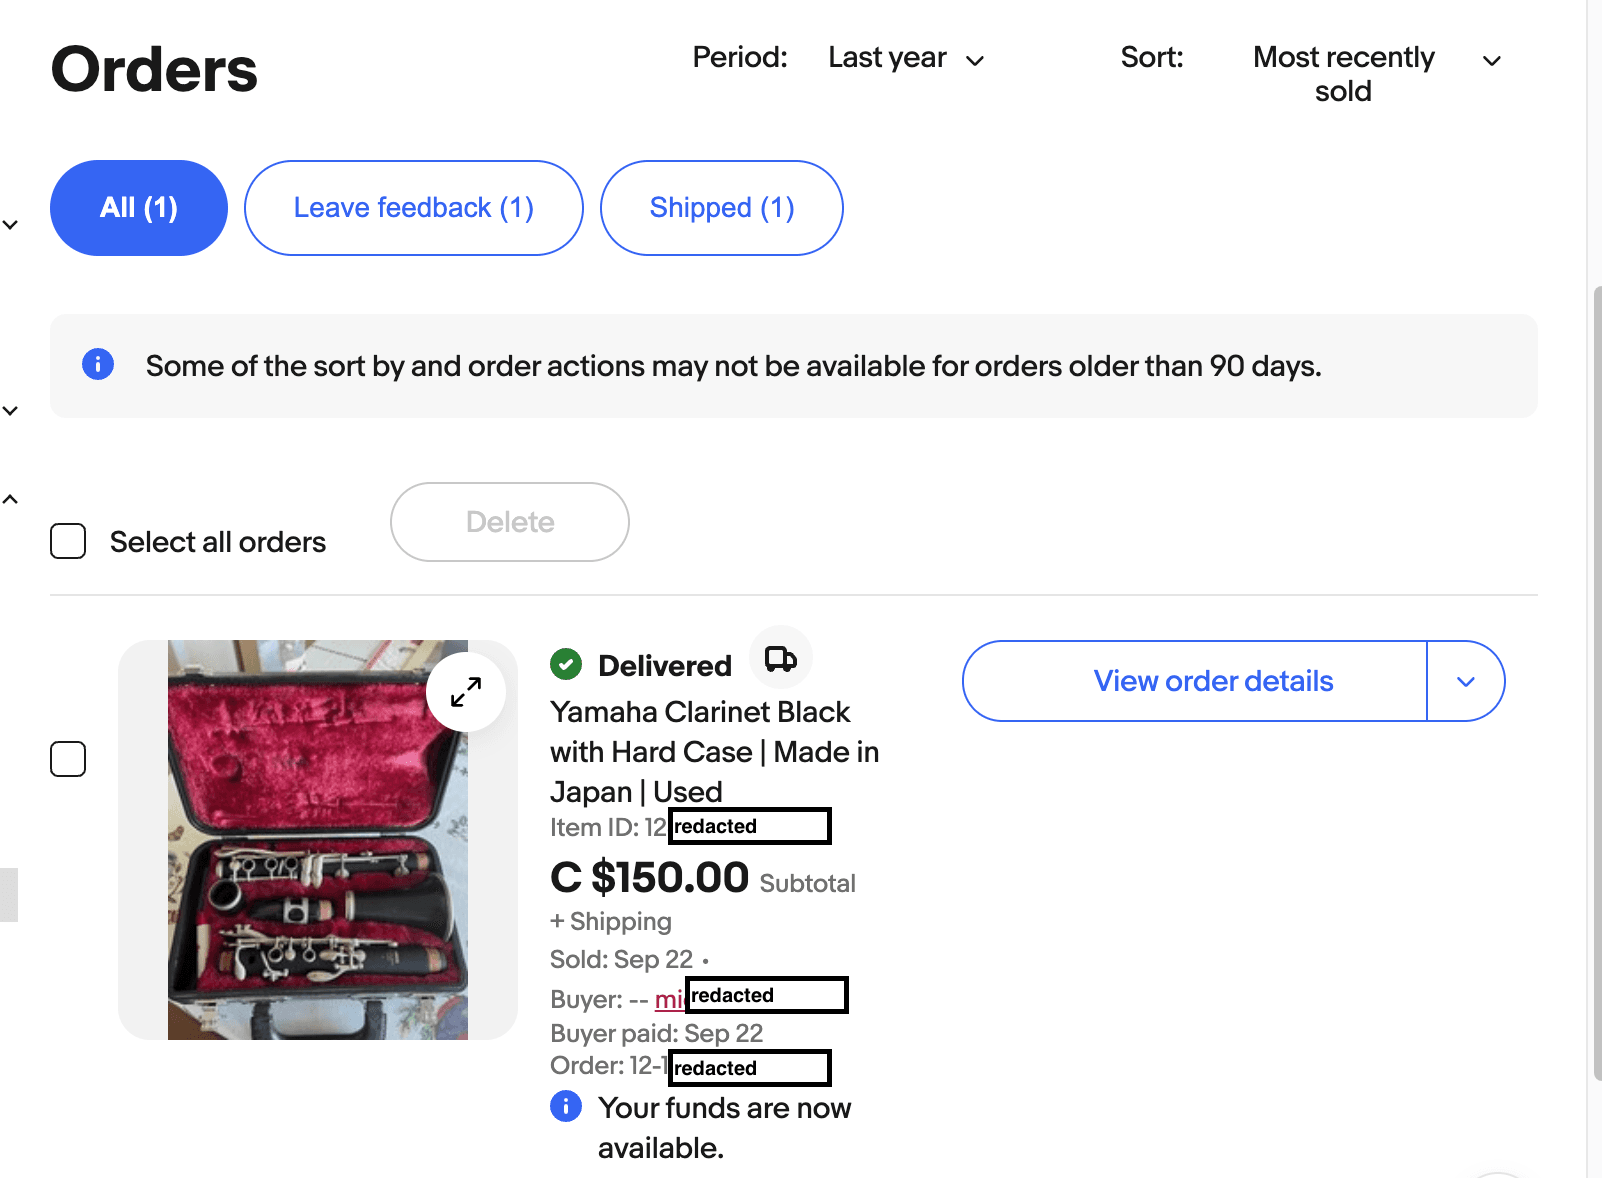Select the All (1) filter tab
This screenshot has width=1602, height=1178.
click(x=139, y=208)
